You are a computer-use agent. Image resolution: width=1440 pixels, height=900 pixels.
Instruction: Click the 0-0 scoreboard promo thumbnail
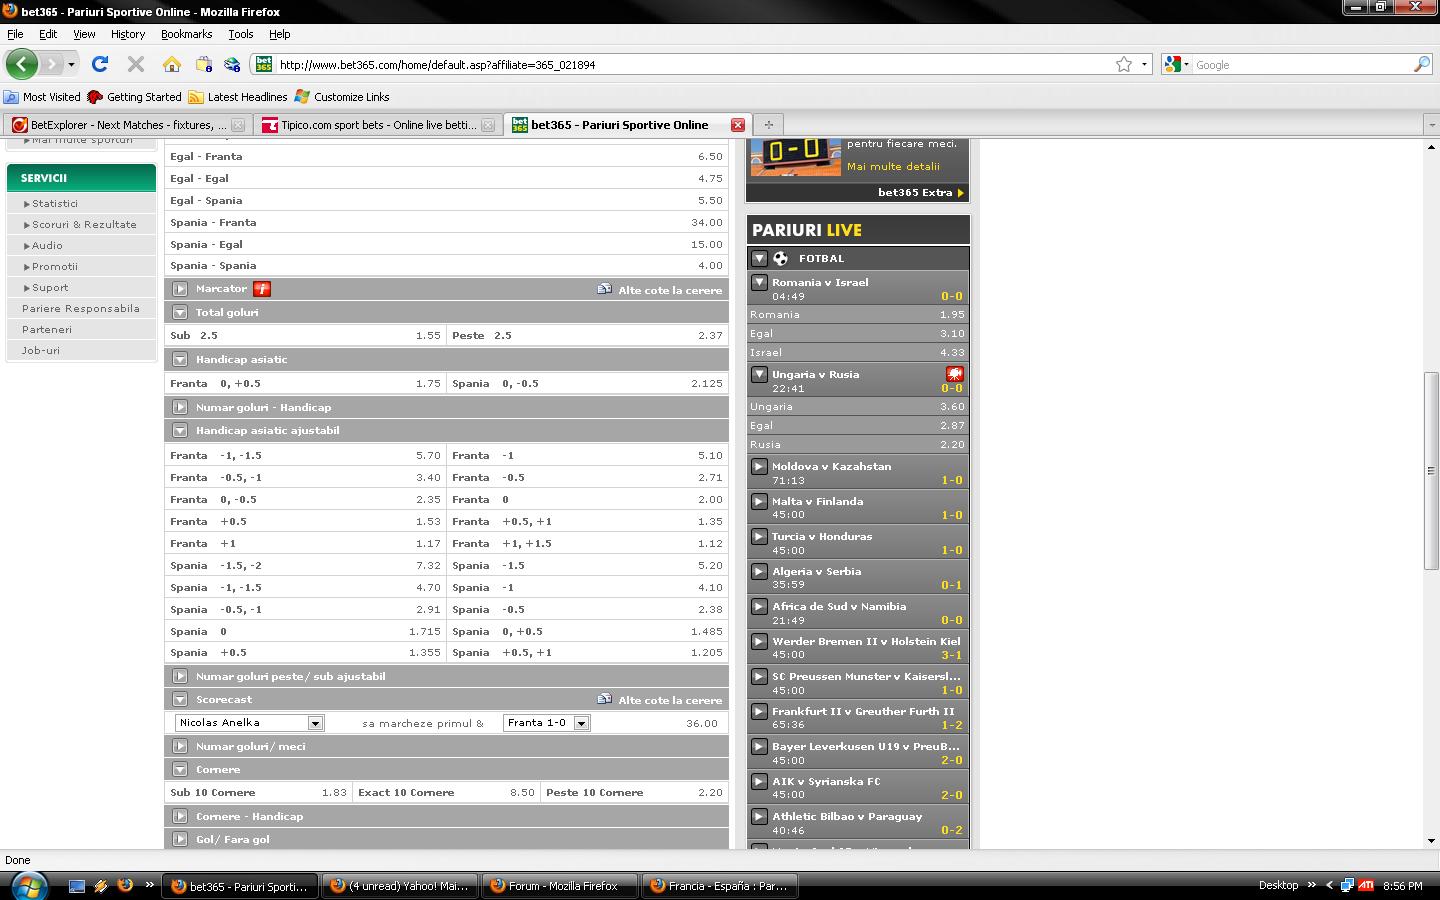(x=796, y=156)
